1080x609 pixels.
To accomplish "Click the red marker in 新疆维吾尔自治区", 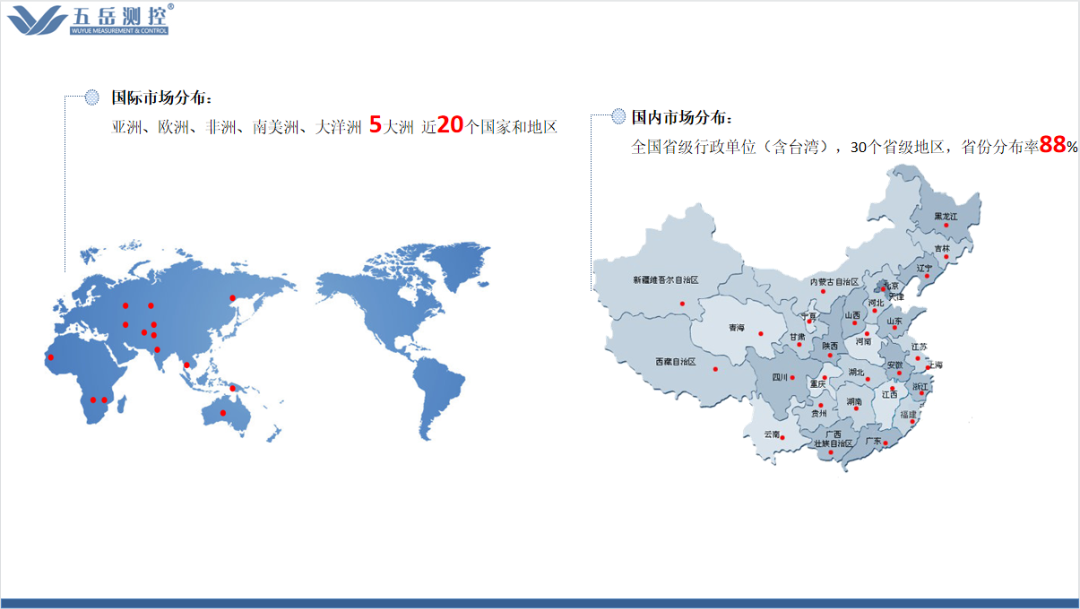I will [683, 303].
